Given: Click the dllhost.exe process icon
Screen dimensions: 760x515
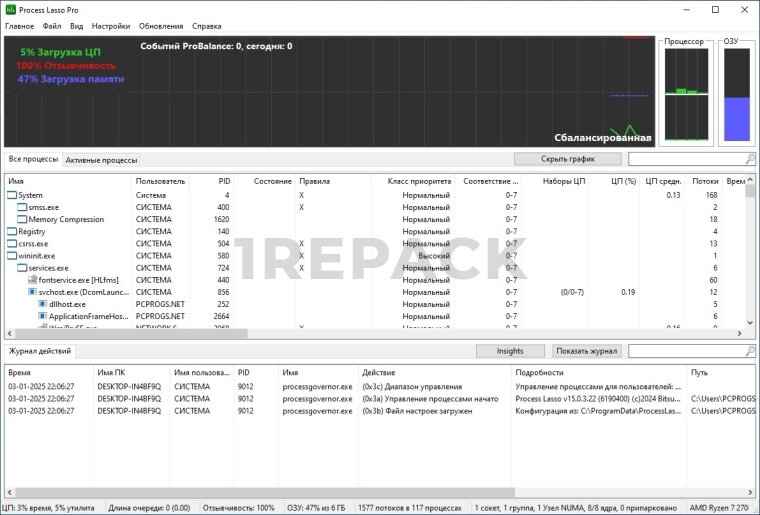Looking at the screenshot, I should click(x=42, y=304).
